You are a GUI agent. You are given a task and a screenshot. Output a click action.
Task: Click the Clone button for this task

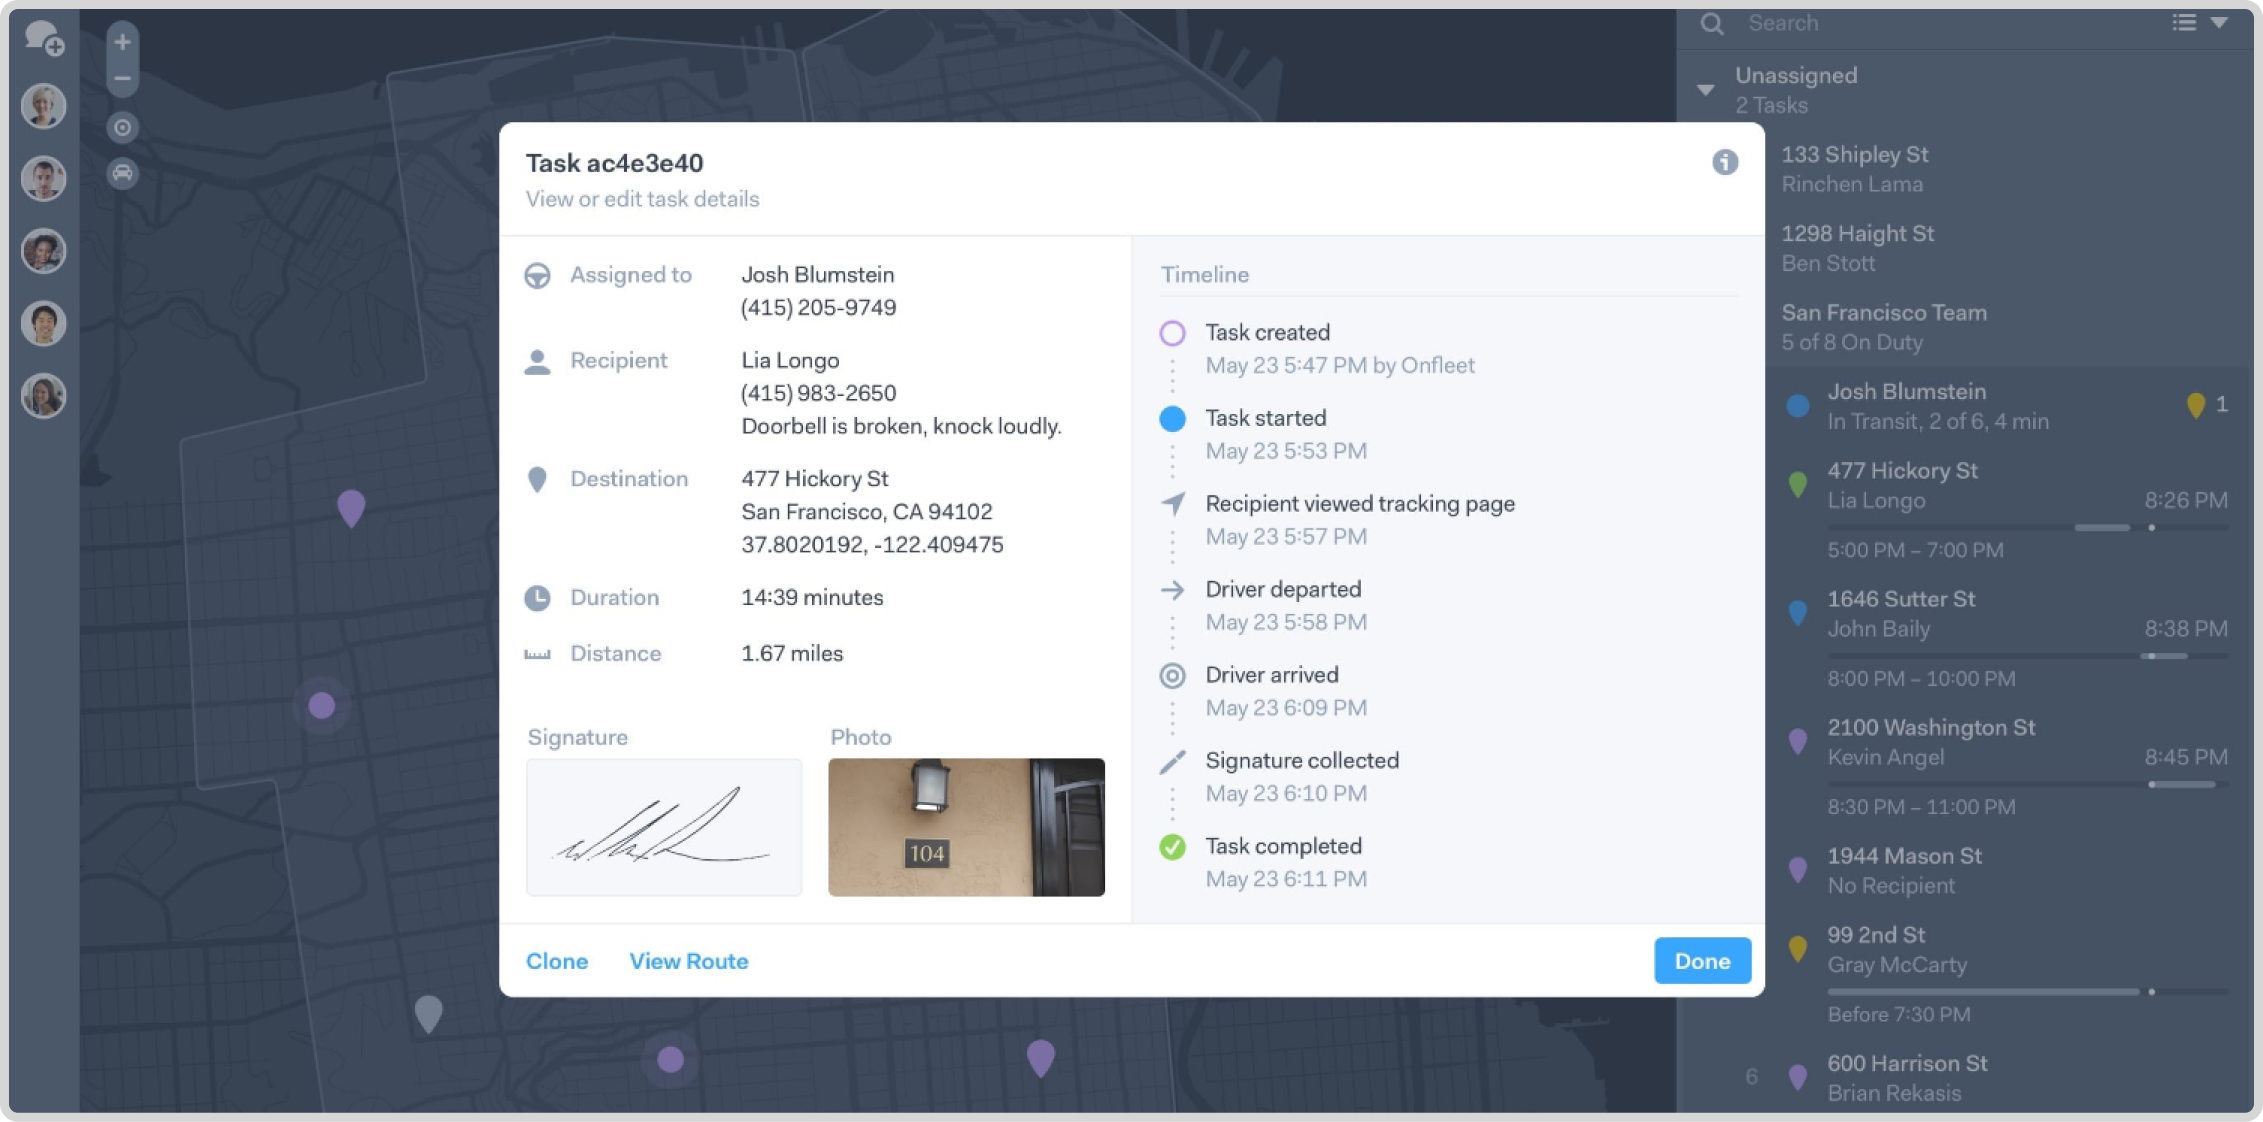click(x=557, y=960)
